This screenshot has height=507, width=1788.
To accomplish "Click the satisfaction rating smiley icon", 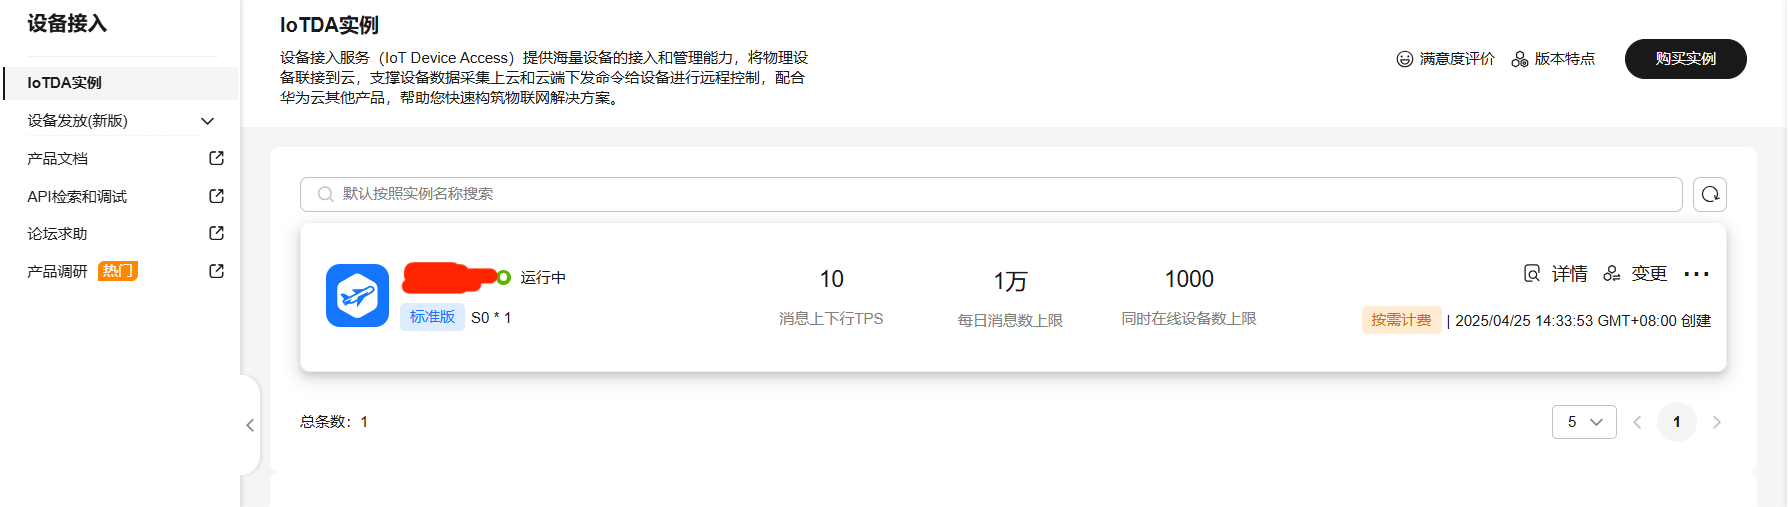I will [1404, 59].
